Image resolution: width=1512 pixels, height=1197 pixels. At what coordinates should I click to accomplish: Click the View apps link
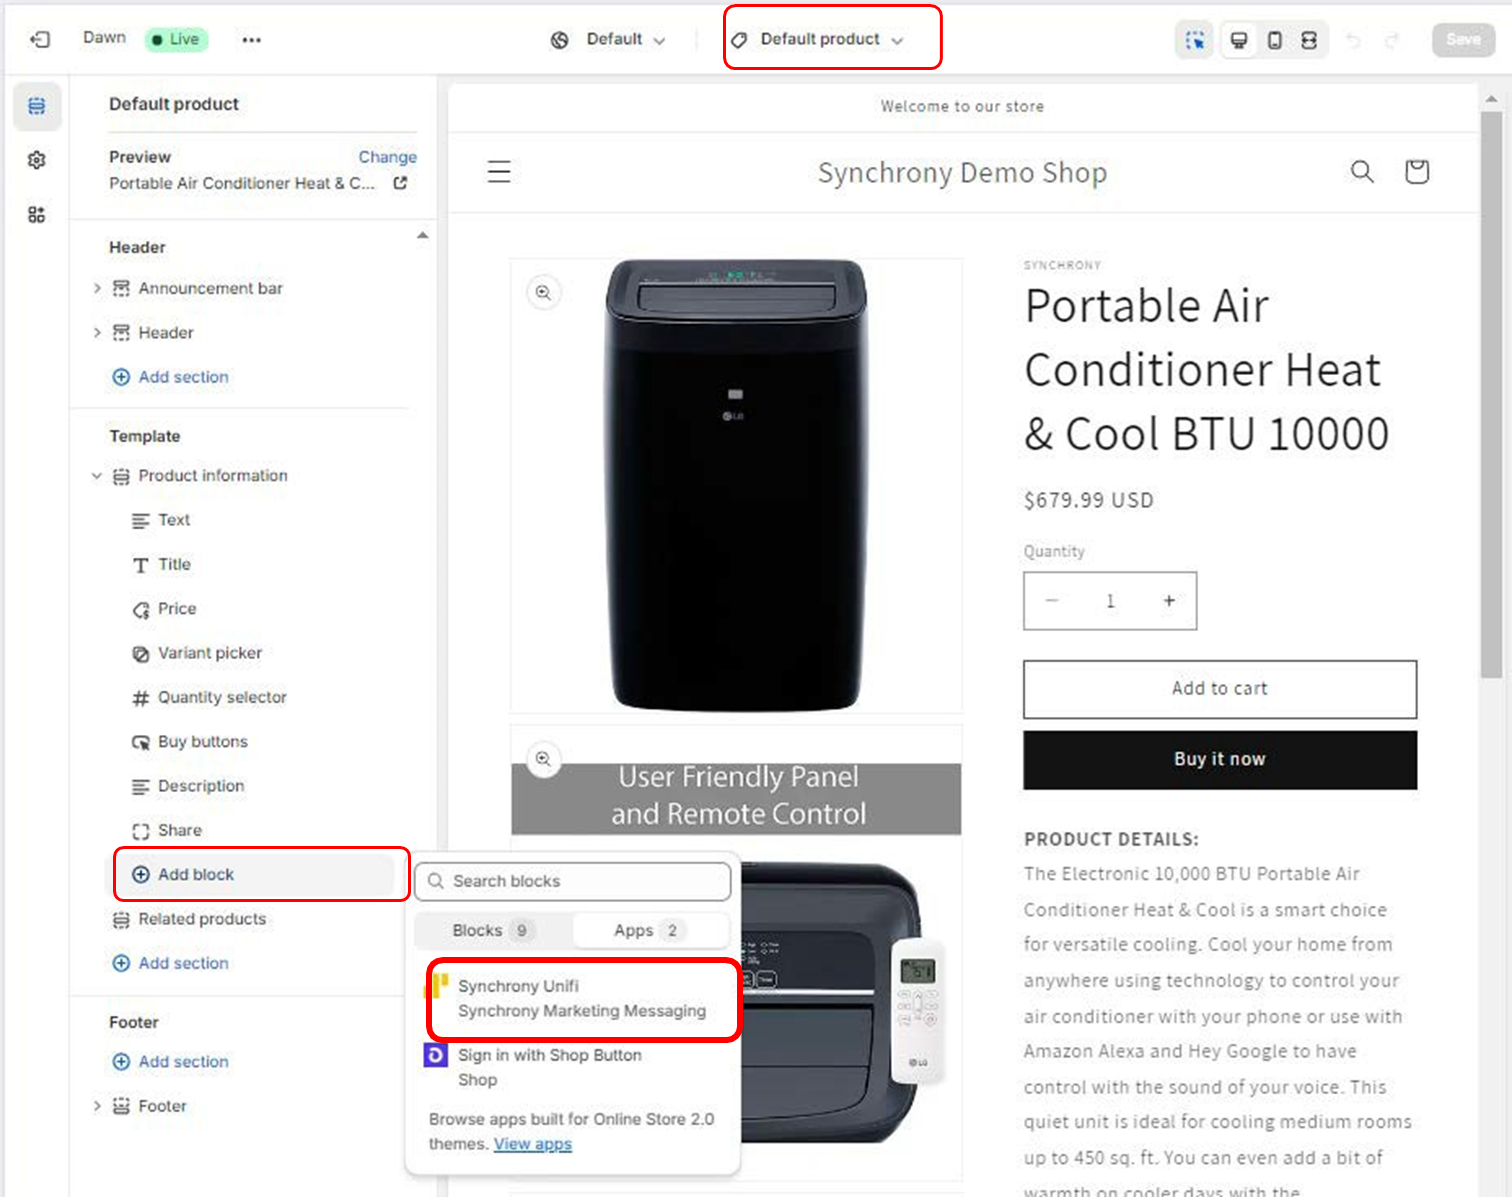click(x=532, y=1144)
